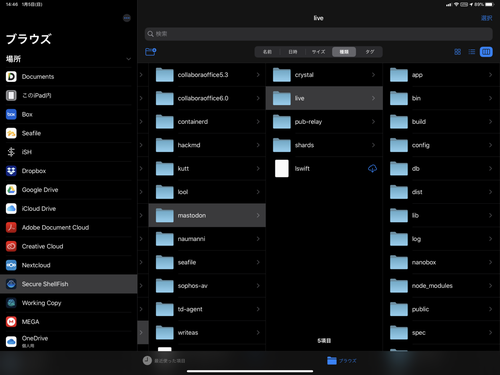Open Adobe Document Cloud location

click(68, 227)
